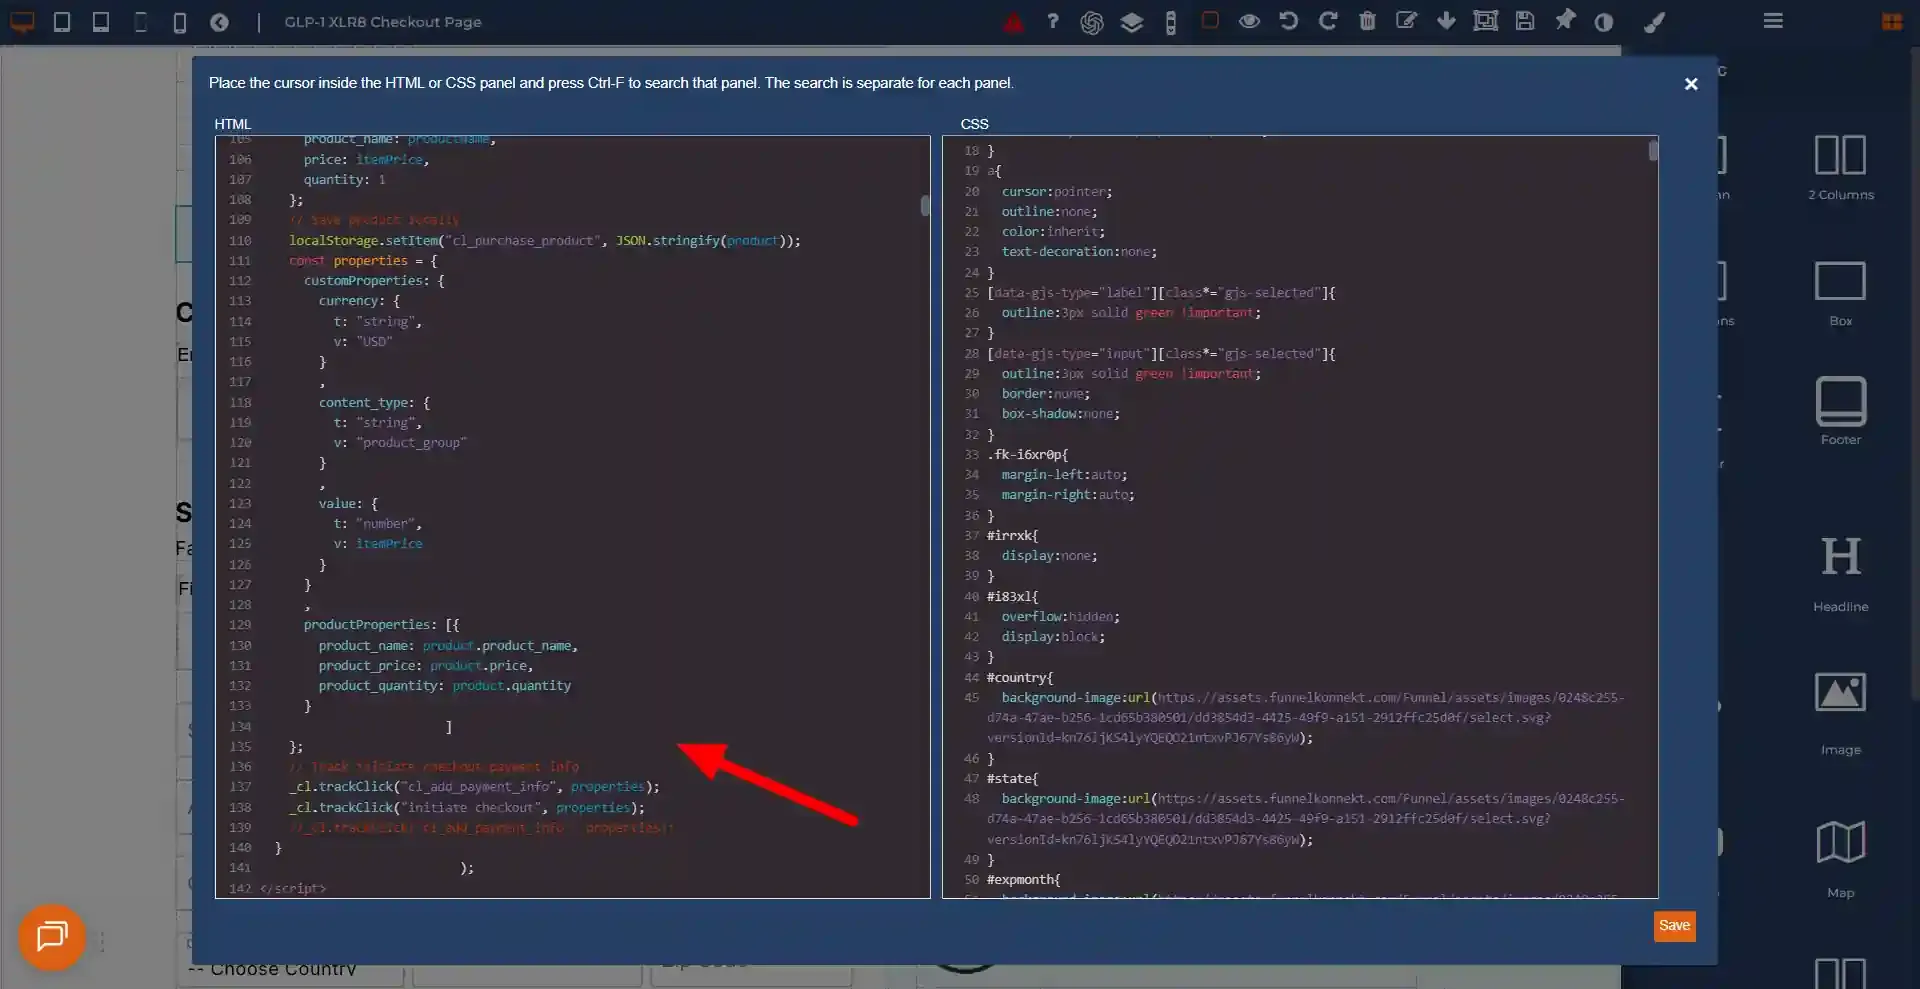Click the trackClick initiate checkout line
The width and height of the screenshot is (1920, 989).
[467, 808]
